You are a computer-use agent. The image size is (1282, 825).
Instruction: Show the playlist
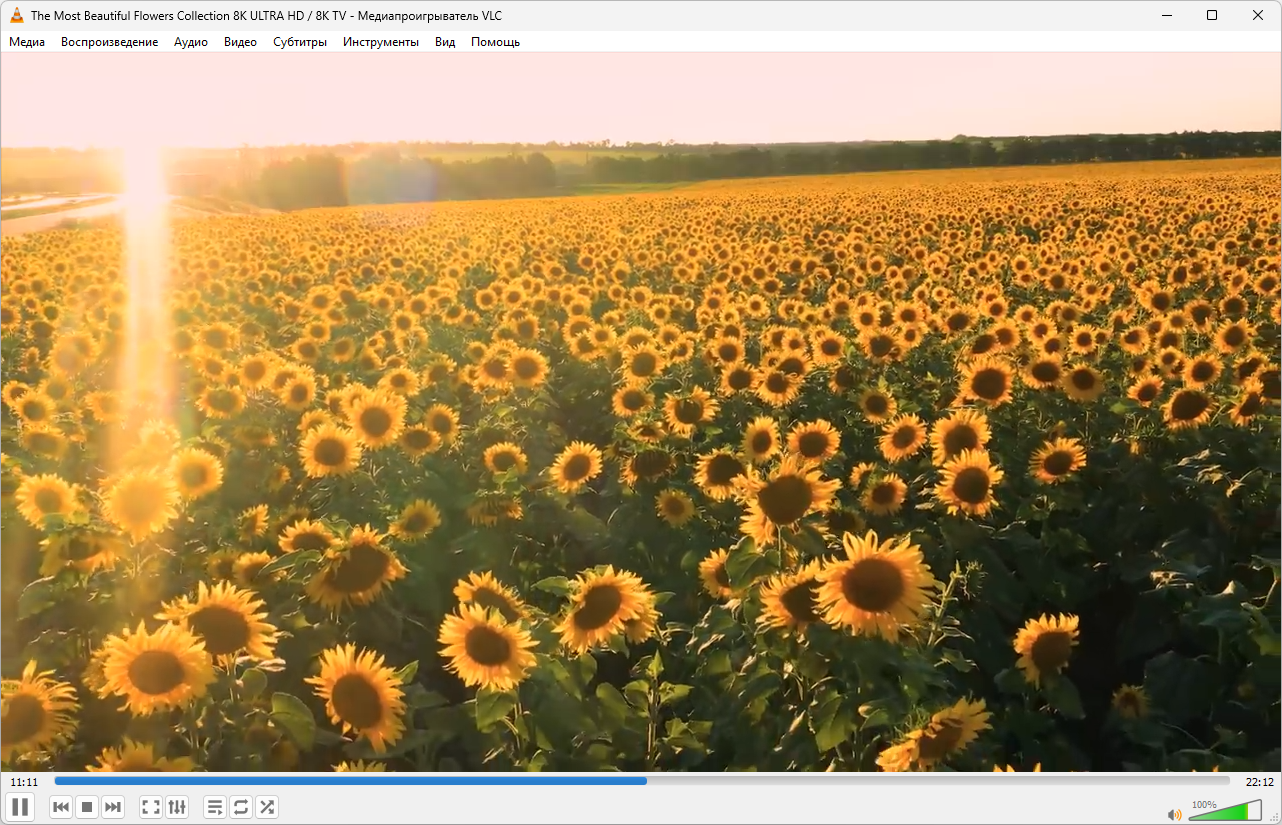(215, 807)
